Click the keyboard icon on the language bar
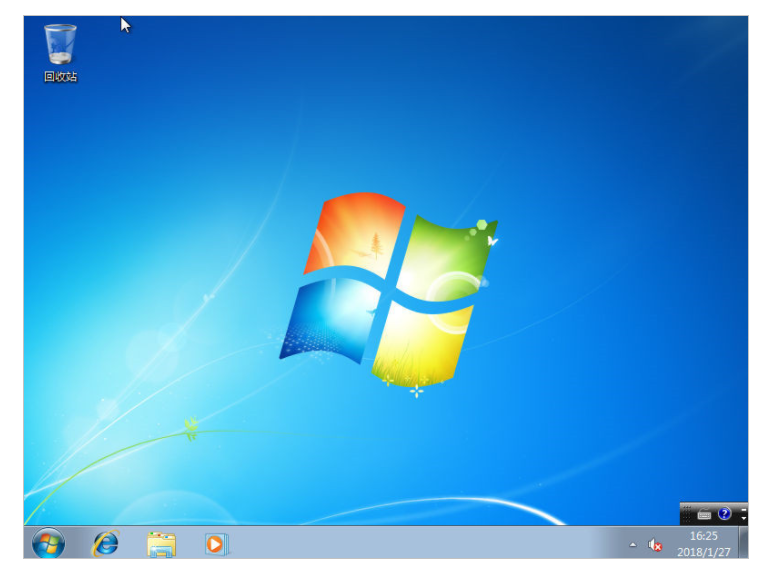Screen dimensions: 775x574 704,515
